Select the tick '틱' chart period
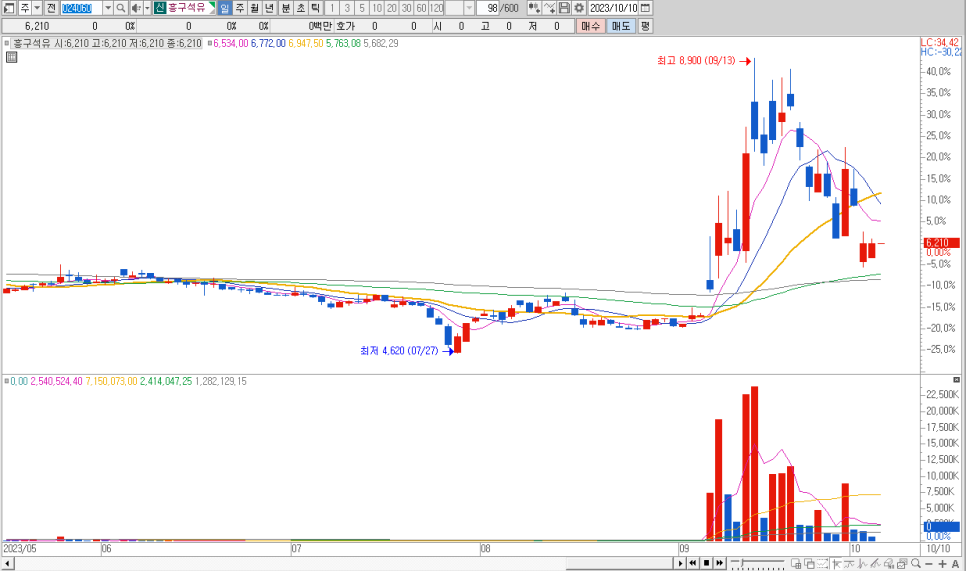Screen dimensions: 966x571 pyautogui.click(x=315, y=8)
